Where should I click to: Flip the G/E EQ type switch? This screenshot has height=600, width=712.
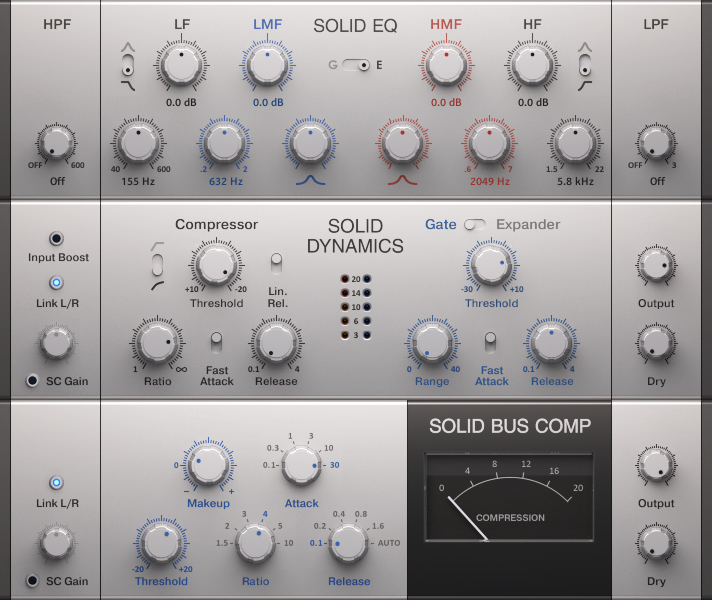(x=356, y=65)
